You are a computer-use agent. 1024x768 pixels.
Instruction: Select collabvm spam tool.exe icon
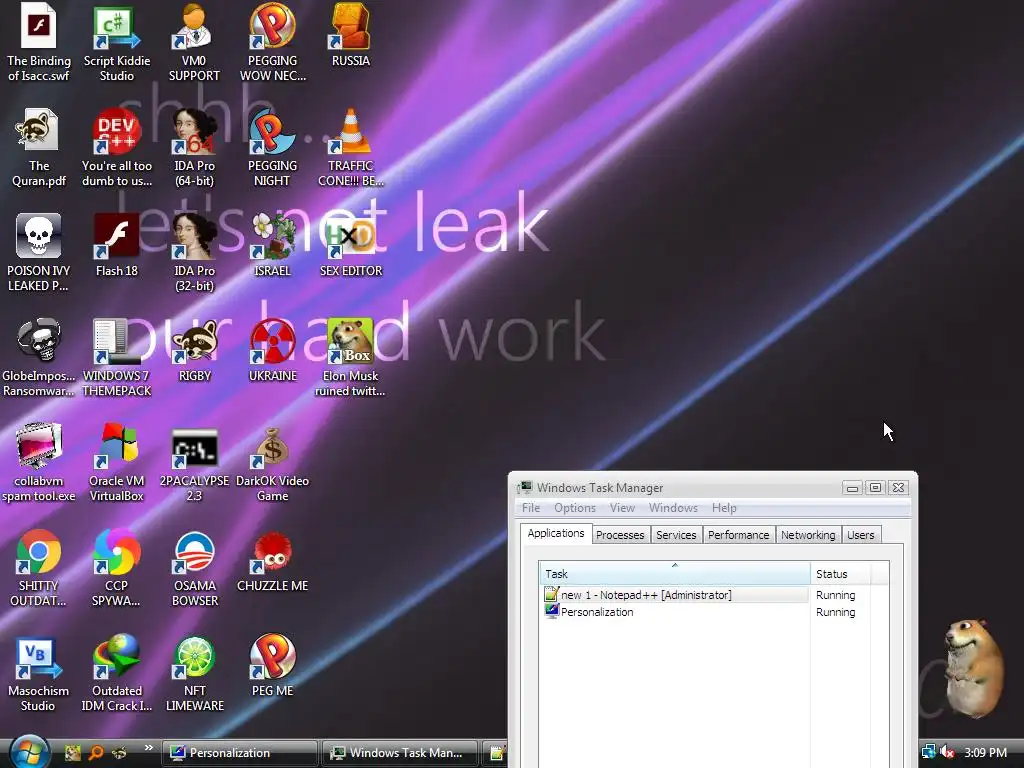(39, 463)
